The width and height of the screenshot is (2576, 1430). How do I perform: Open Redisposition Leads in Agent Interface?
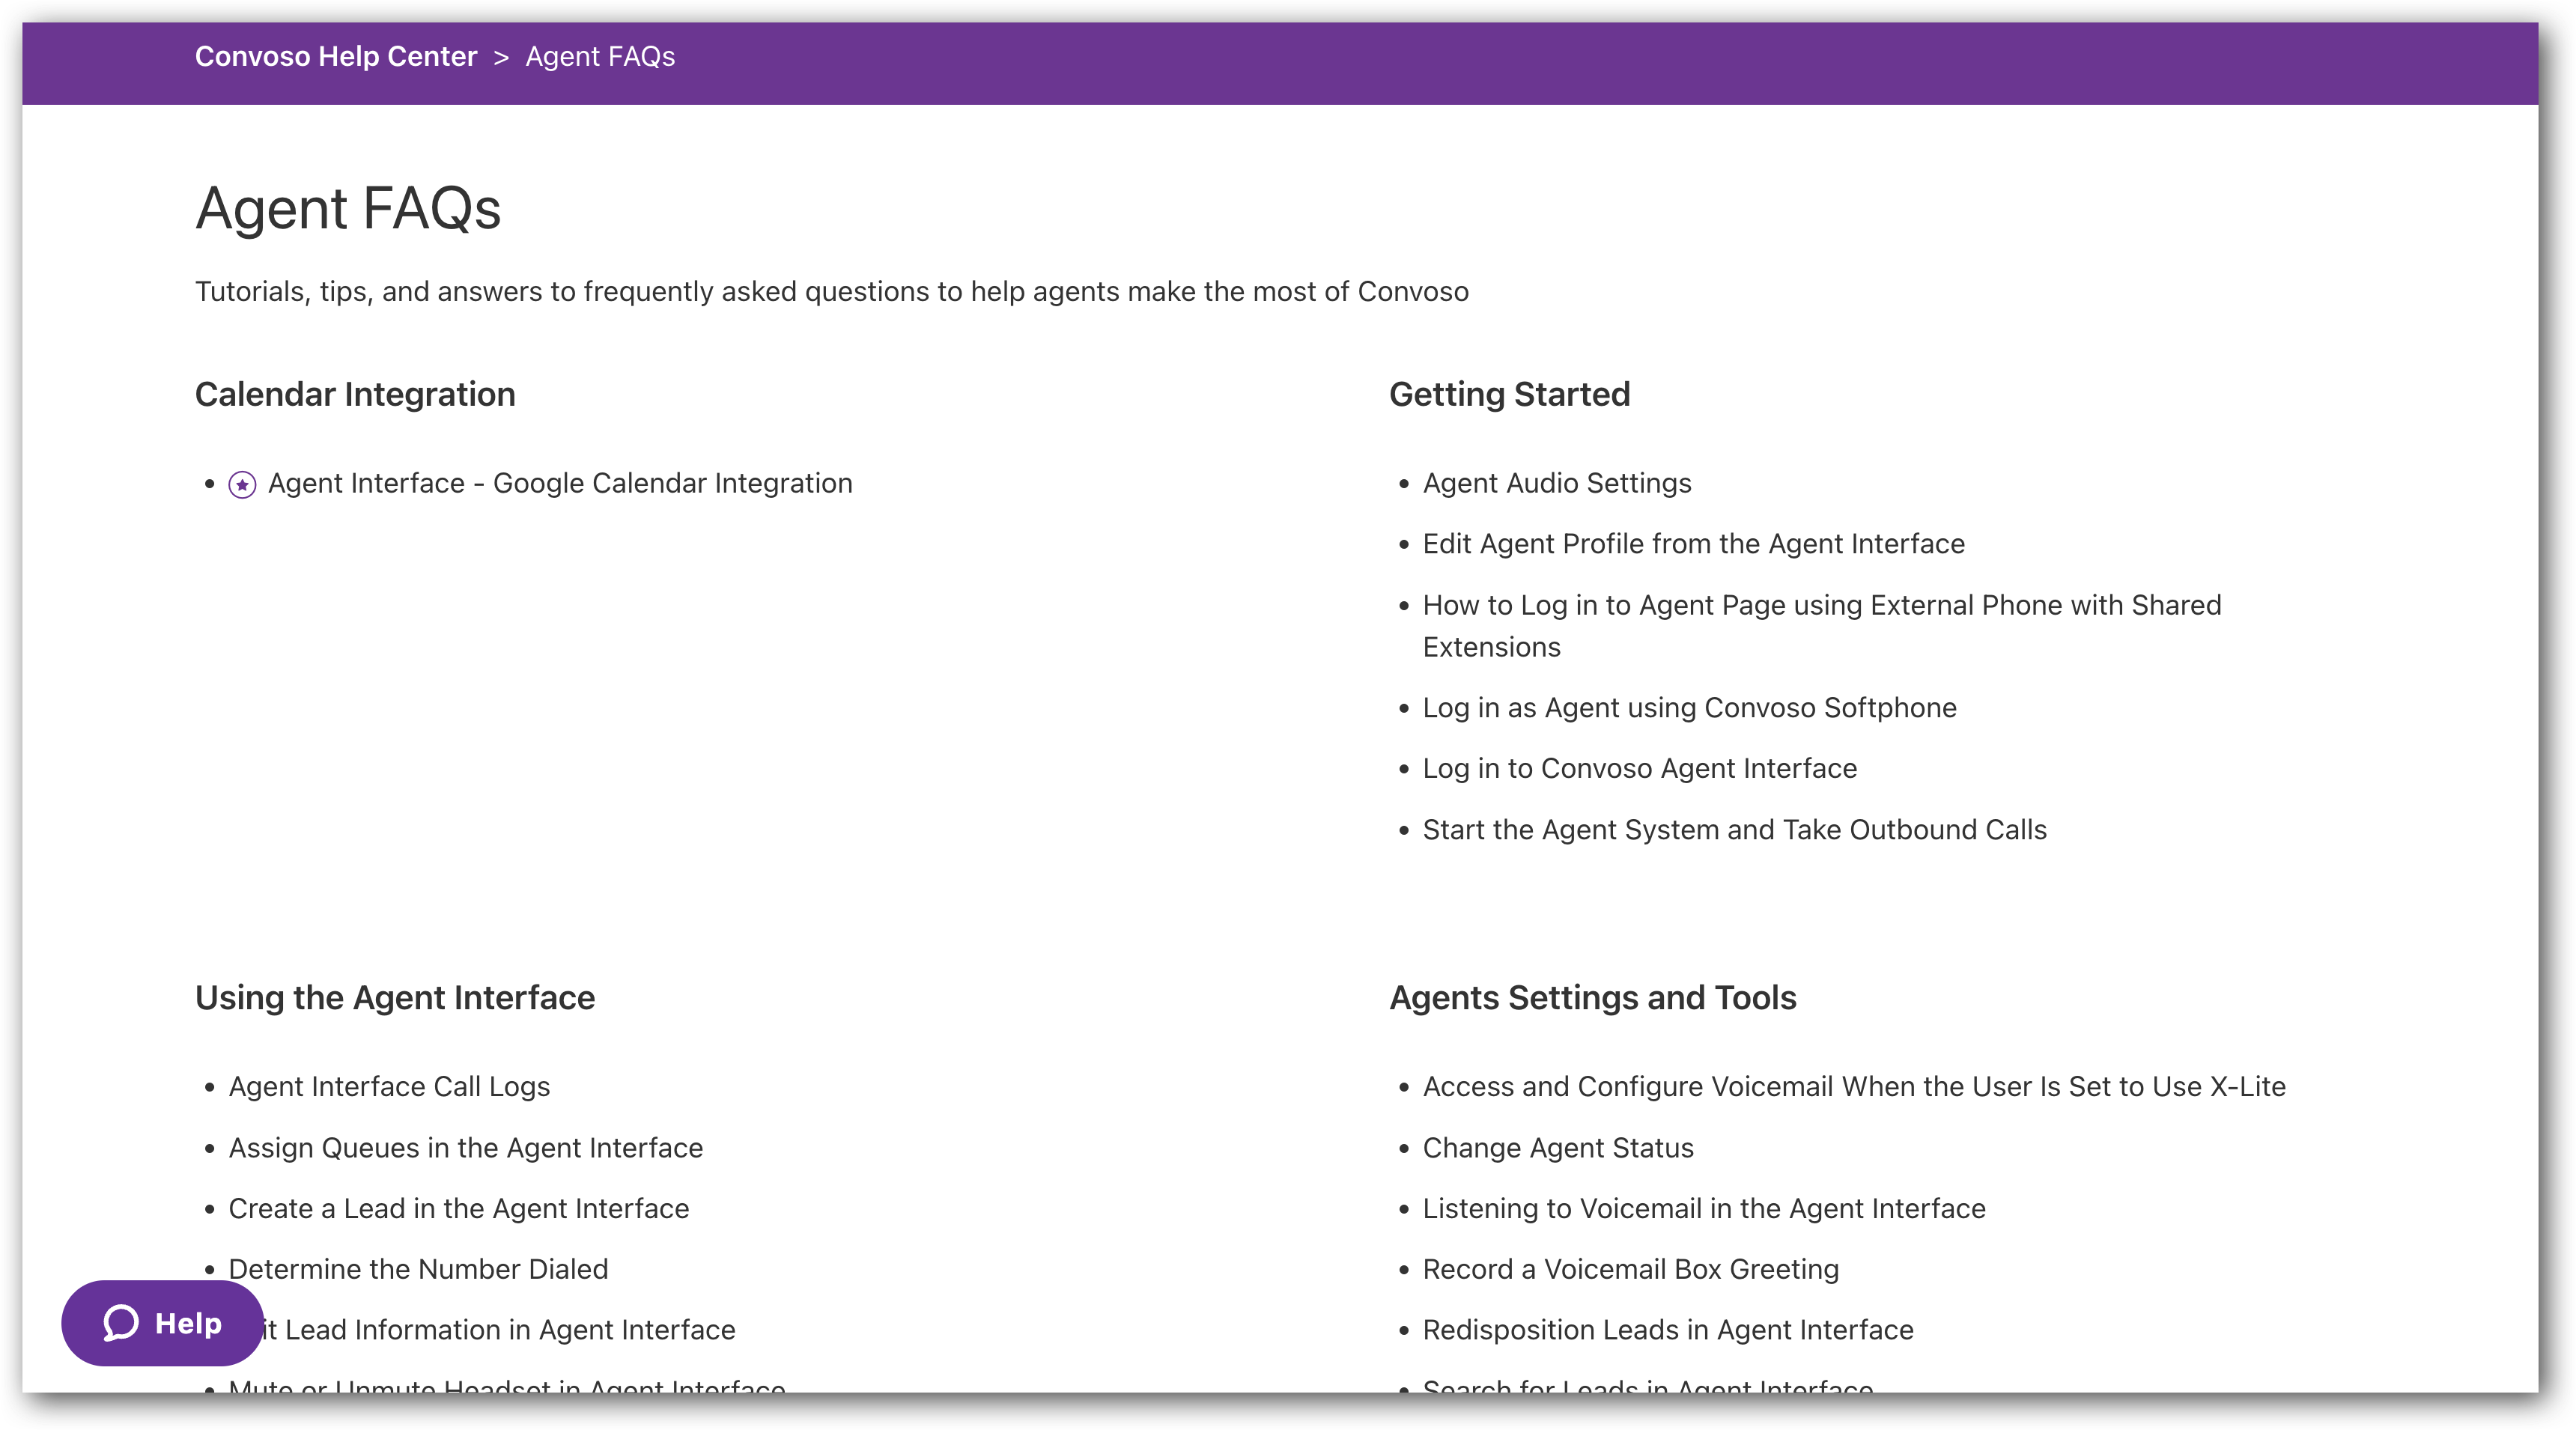coord(1668,1331)
